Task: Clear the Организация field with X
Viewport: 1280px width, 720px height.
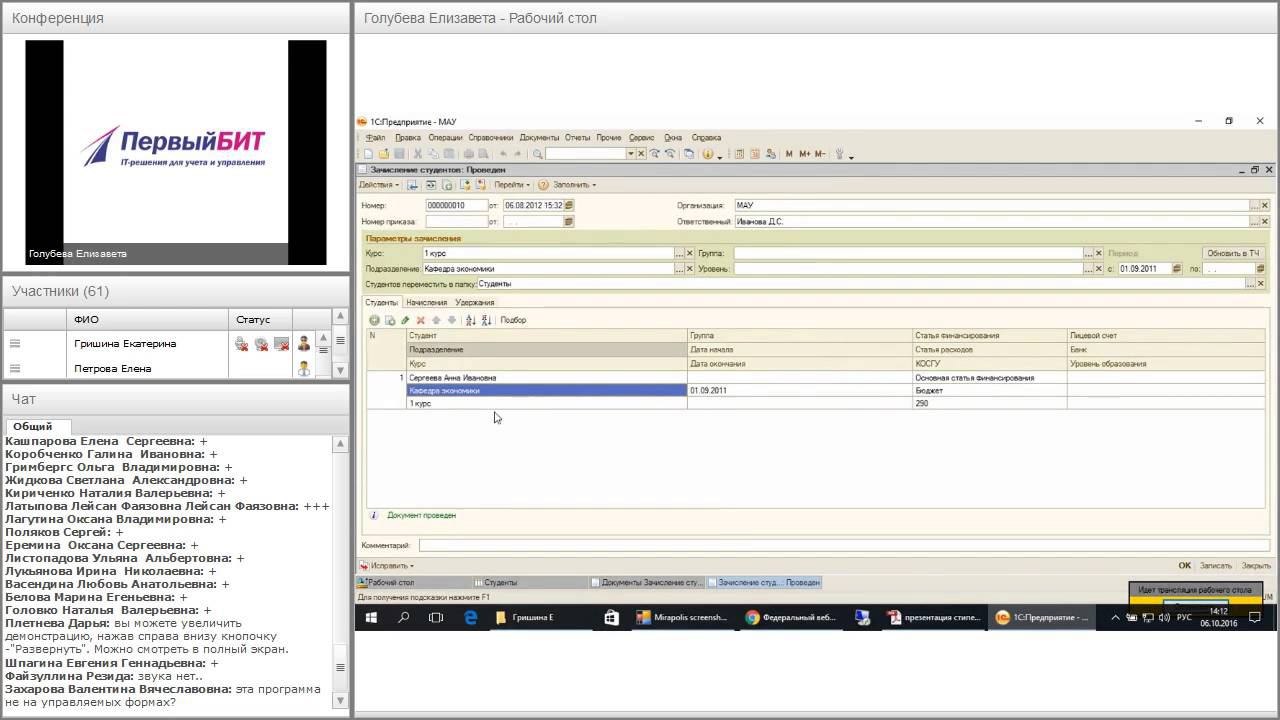Action: click(1265, 205)
